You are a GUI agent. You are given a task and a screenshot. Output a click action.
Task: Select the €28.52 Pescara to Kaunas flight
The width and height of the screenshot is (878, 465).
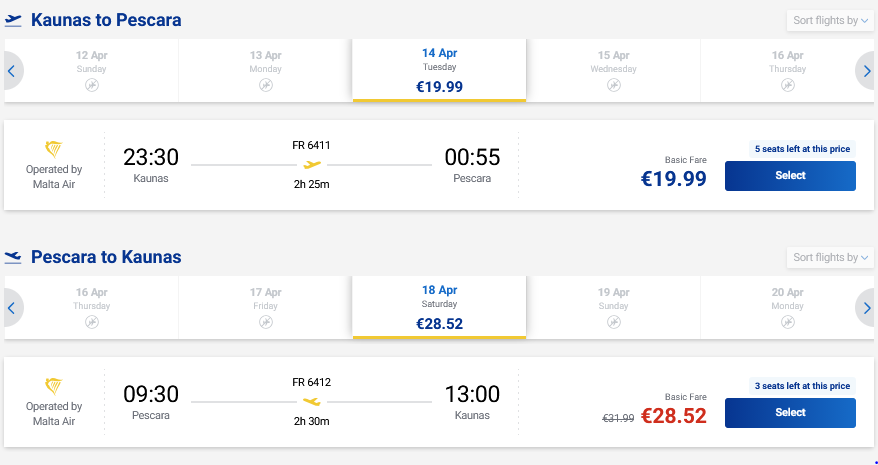[790, 413]
